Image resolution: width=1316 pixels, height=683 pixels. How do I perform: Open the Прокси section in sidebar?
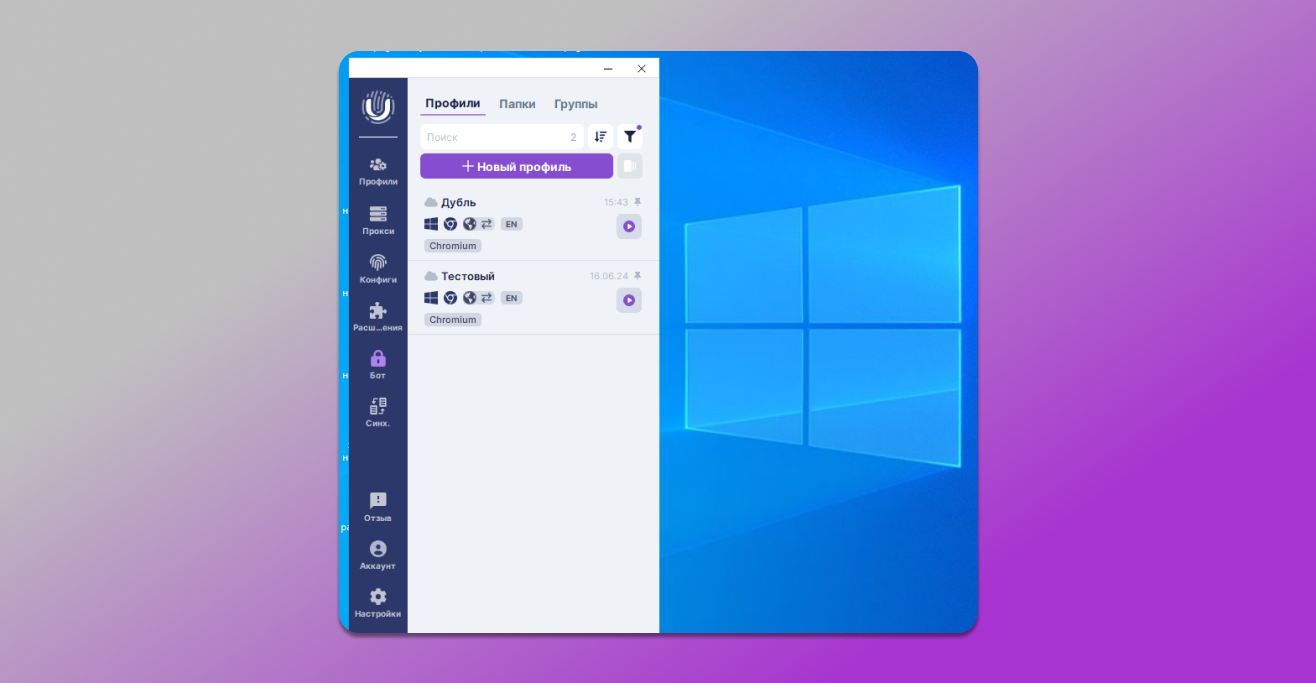378,219
